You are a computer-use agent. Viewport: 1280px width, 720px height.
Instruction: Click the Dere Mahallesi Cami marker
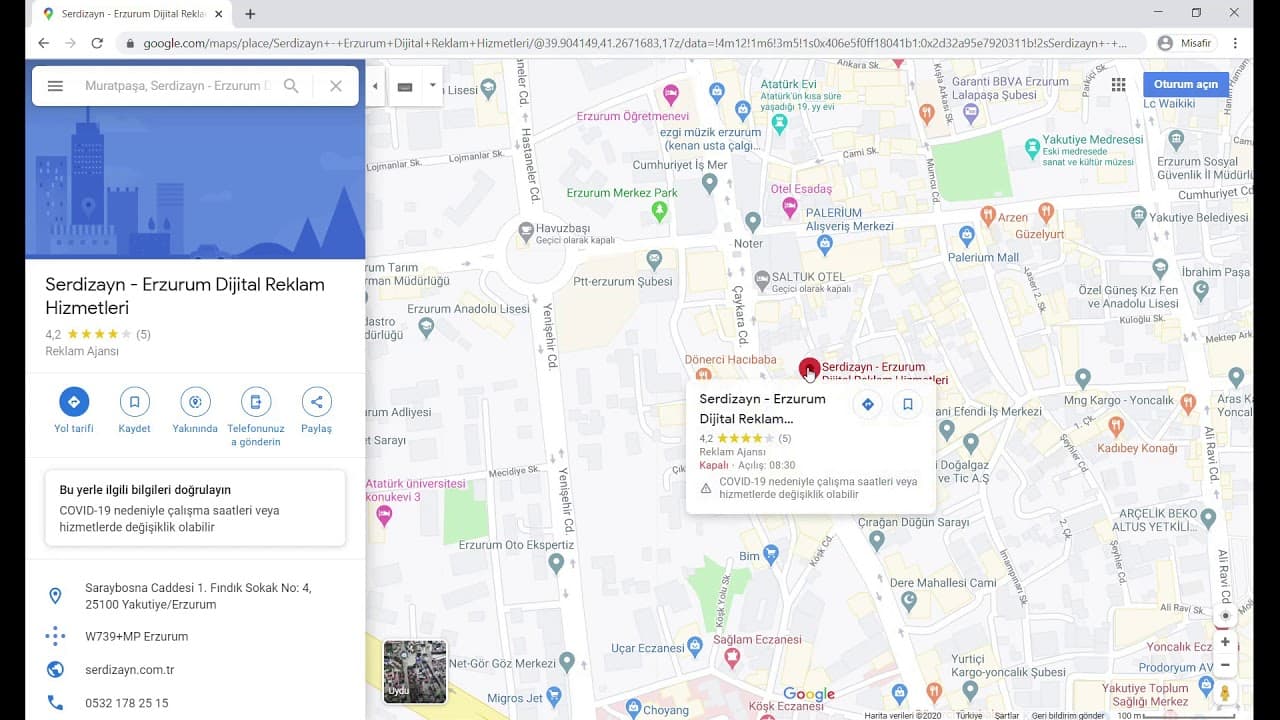[x=909, y=601]
